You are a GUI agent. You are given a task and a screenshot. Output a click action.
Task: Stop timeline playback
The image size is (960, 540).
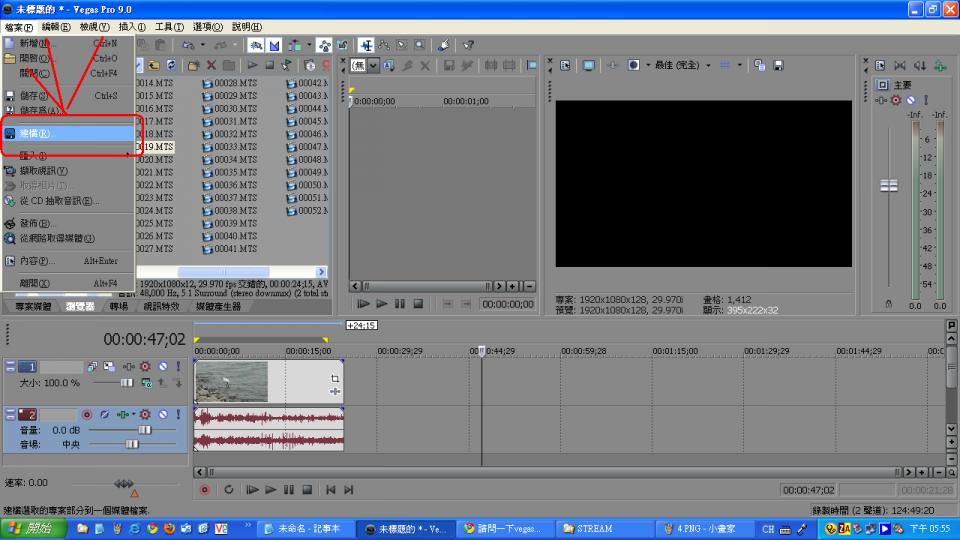pos(307,490)
